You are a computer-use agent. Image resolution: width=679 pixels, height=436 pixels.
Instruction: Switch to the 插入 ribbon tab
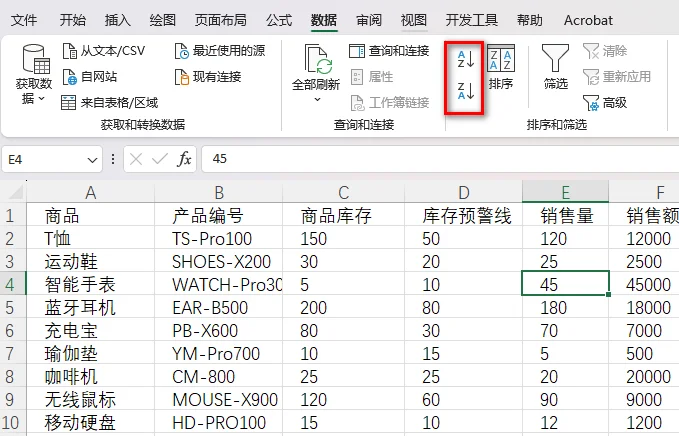[x=117, y=20]
